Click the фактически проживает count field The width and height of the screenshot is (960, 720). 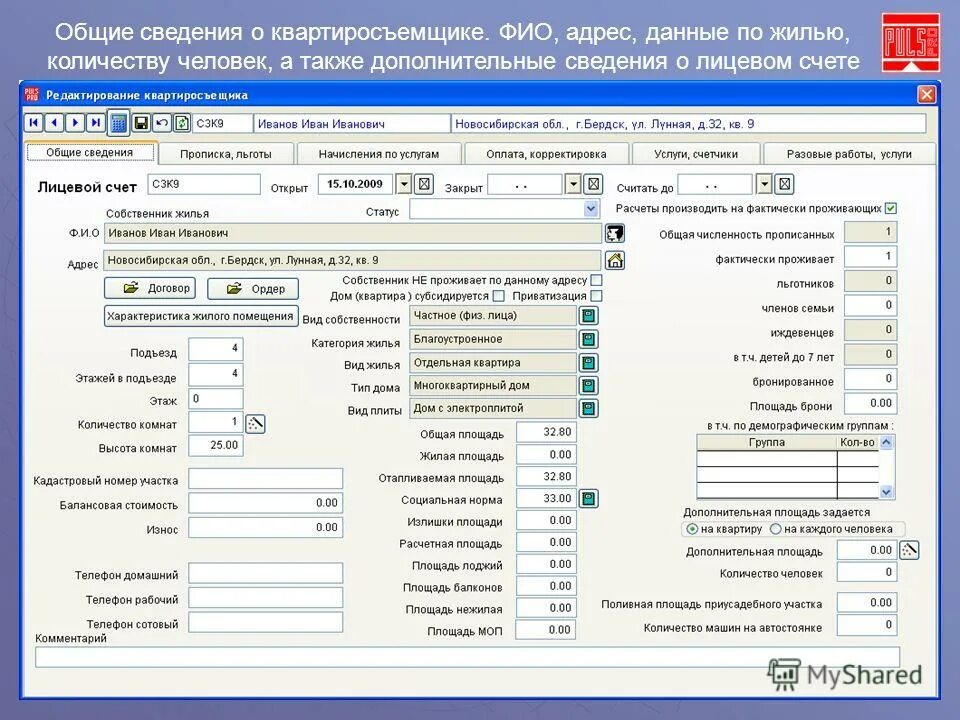click(x=870, y=257)
